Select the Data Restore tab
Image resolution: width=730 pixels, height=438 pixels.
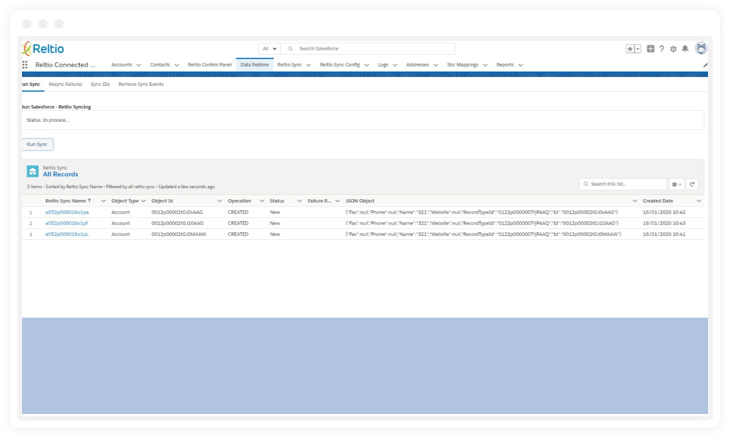255,65
